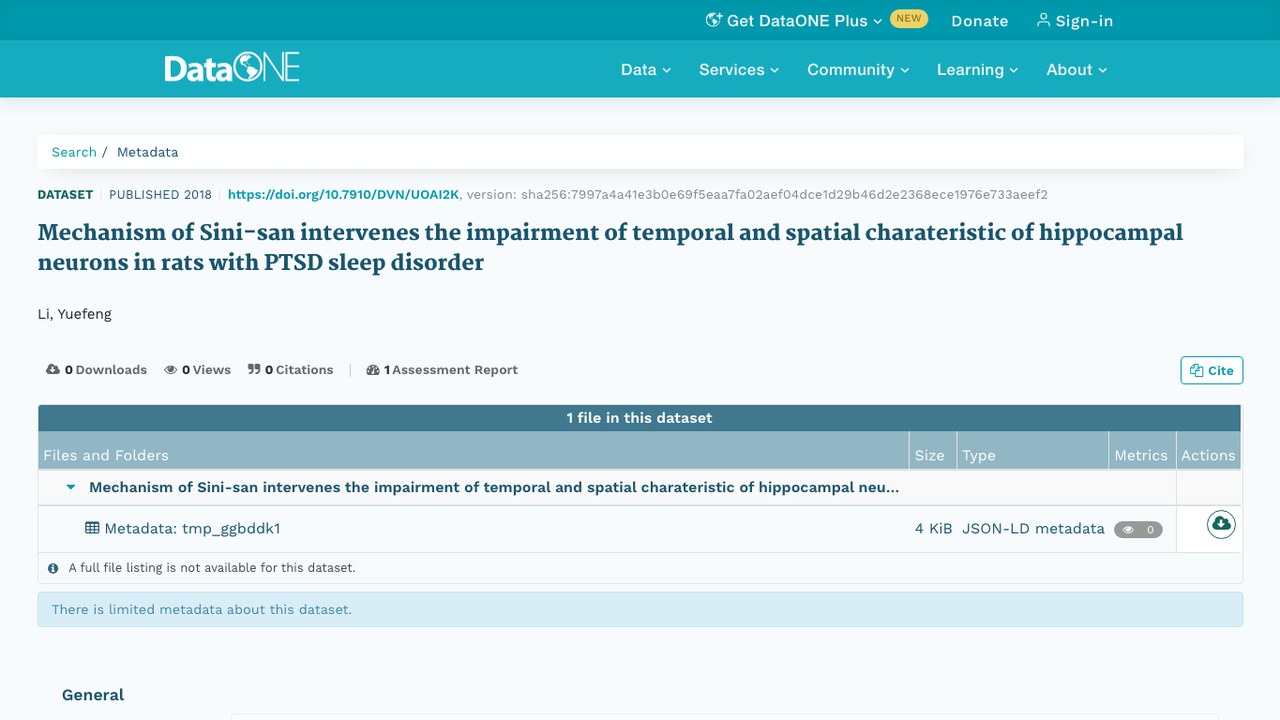Open the Data dropdown menu
The height and width of the screenshot is (720, 1280).
click(x=646, y=69)
